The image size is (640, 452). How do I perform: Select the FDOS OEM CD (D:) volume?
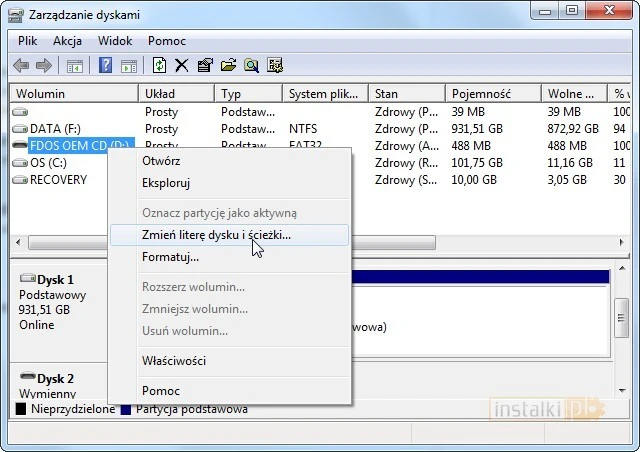(79, 145)
